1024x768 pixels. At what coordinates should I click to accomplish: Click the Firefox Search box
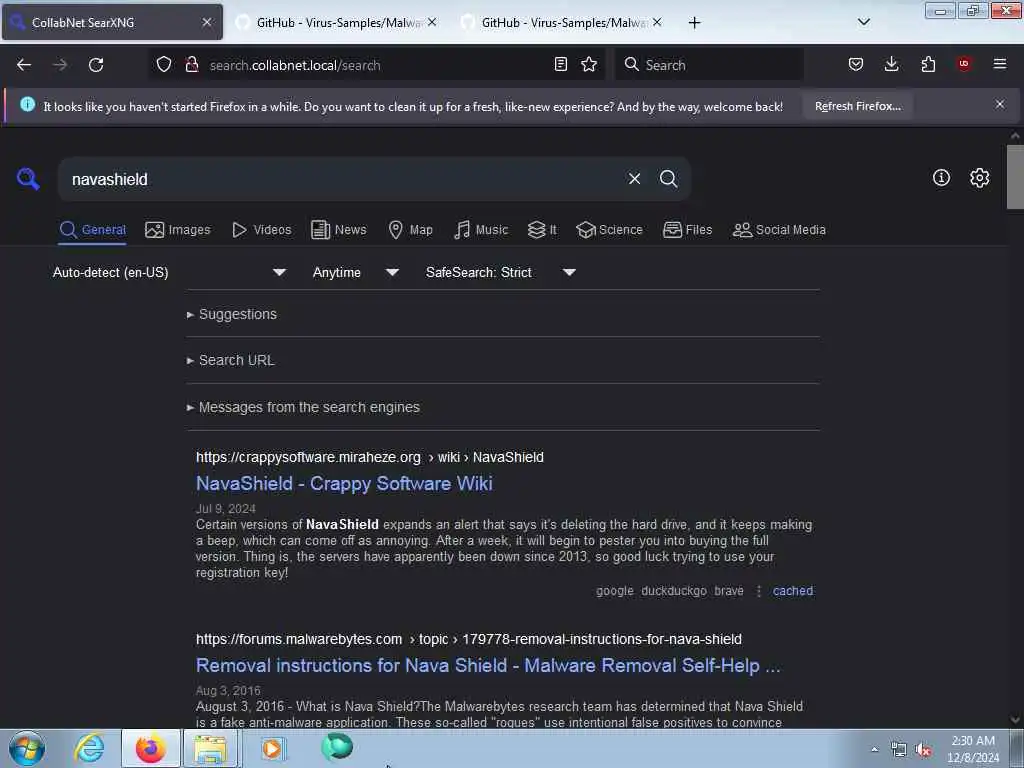point(709,65)
